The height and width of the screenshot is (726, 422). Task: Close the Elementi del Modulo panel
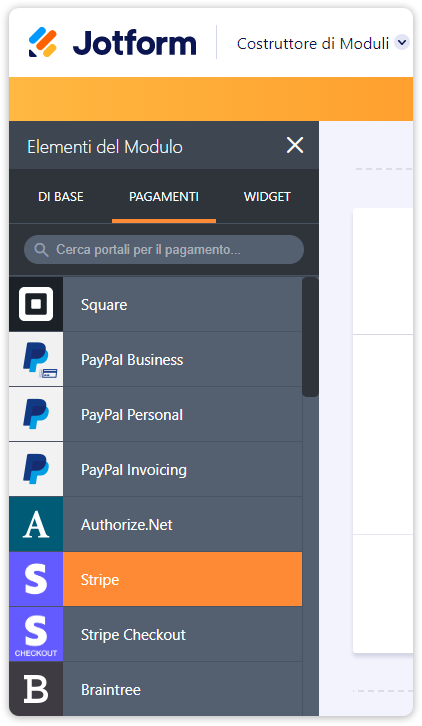pyautogui.click(x=295, y=145)
